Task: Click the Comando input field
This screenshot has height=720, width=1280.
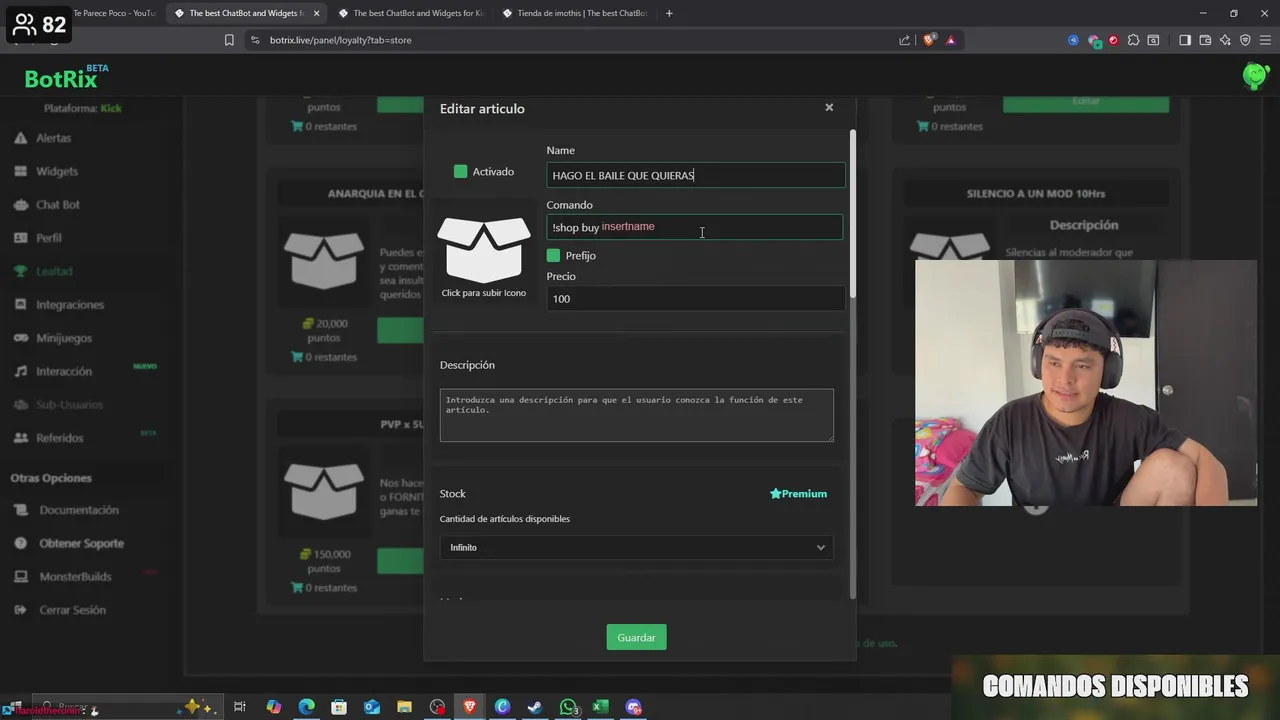Action: point(695,227)
